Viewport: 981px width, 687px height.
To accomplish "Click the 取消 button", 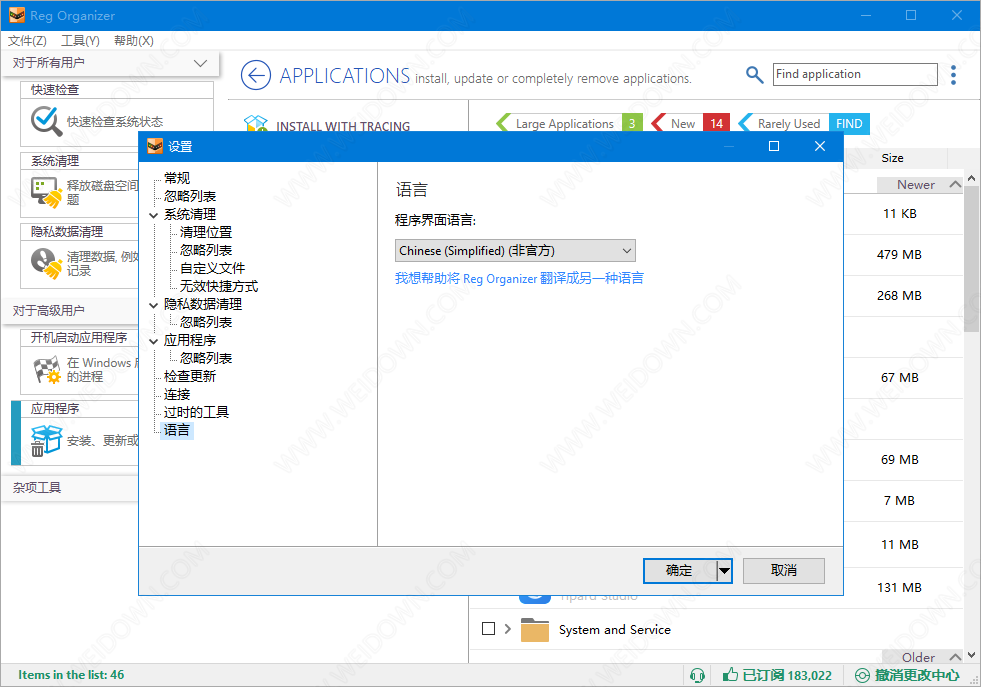I will click(784, 571).
